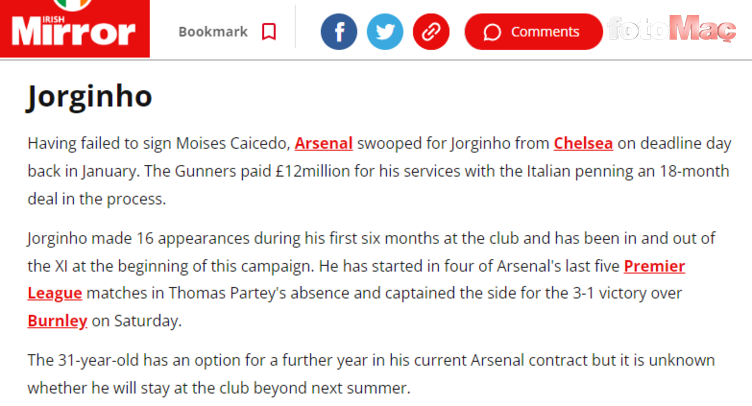Open the Arsenal link
The image size is (752, 406).
(x=323, y=143)
